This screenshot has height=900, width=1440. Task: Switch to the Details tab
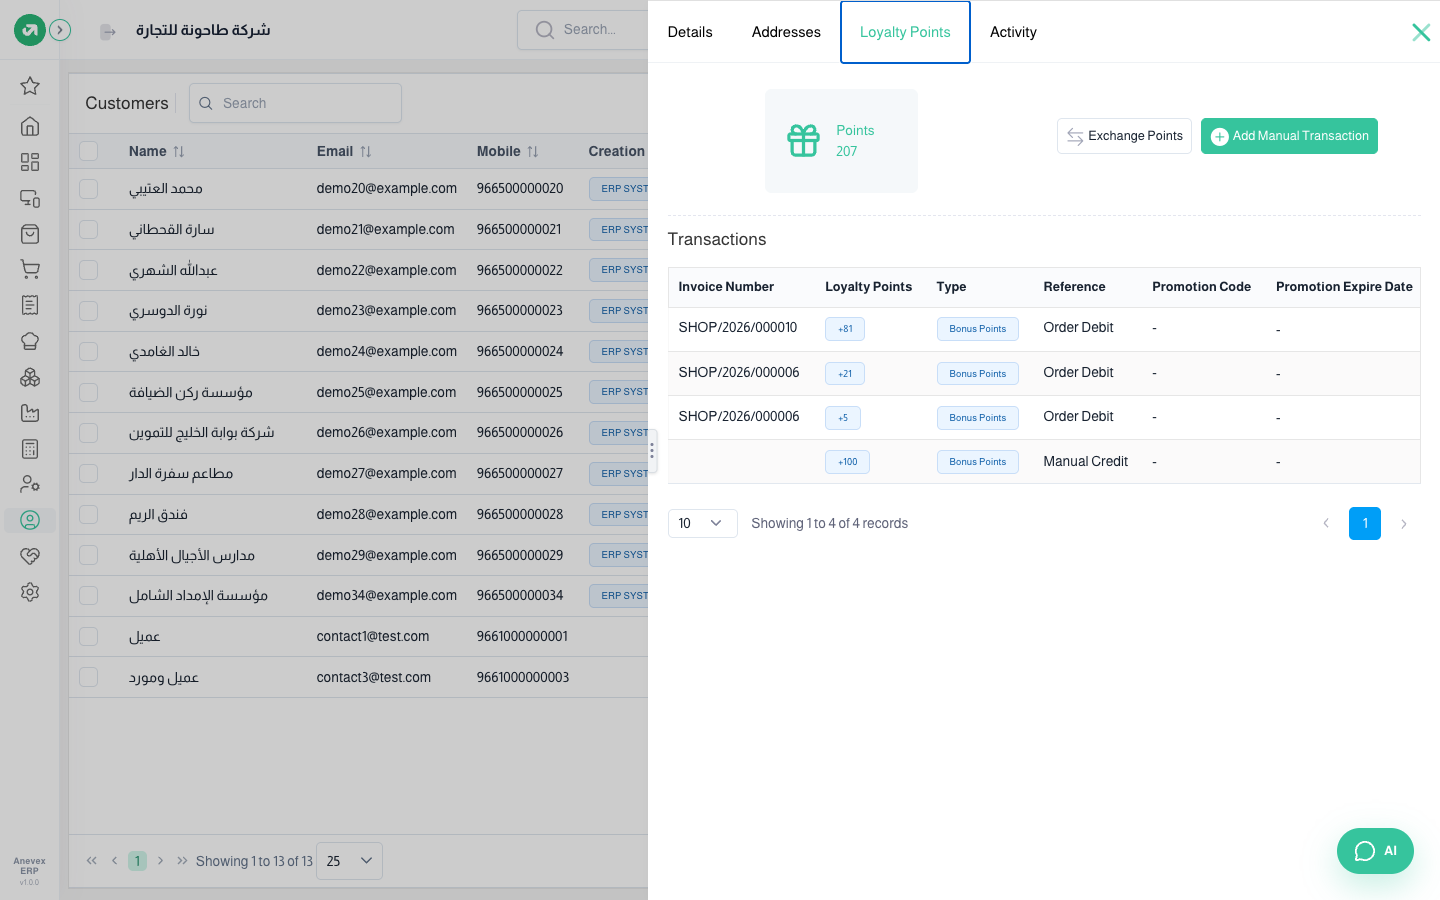pos(690,32)
